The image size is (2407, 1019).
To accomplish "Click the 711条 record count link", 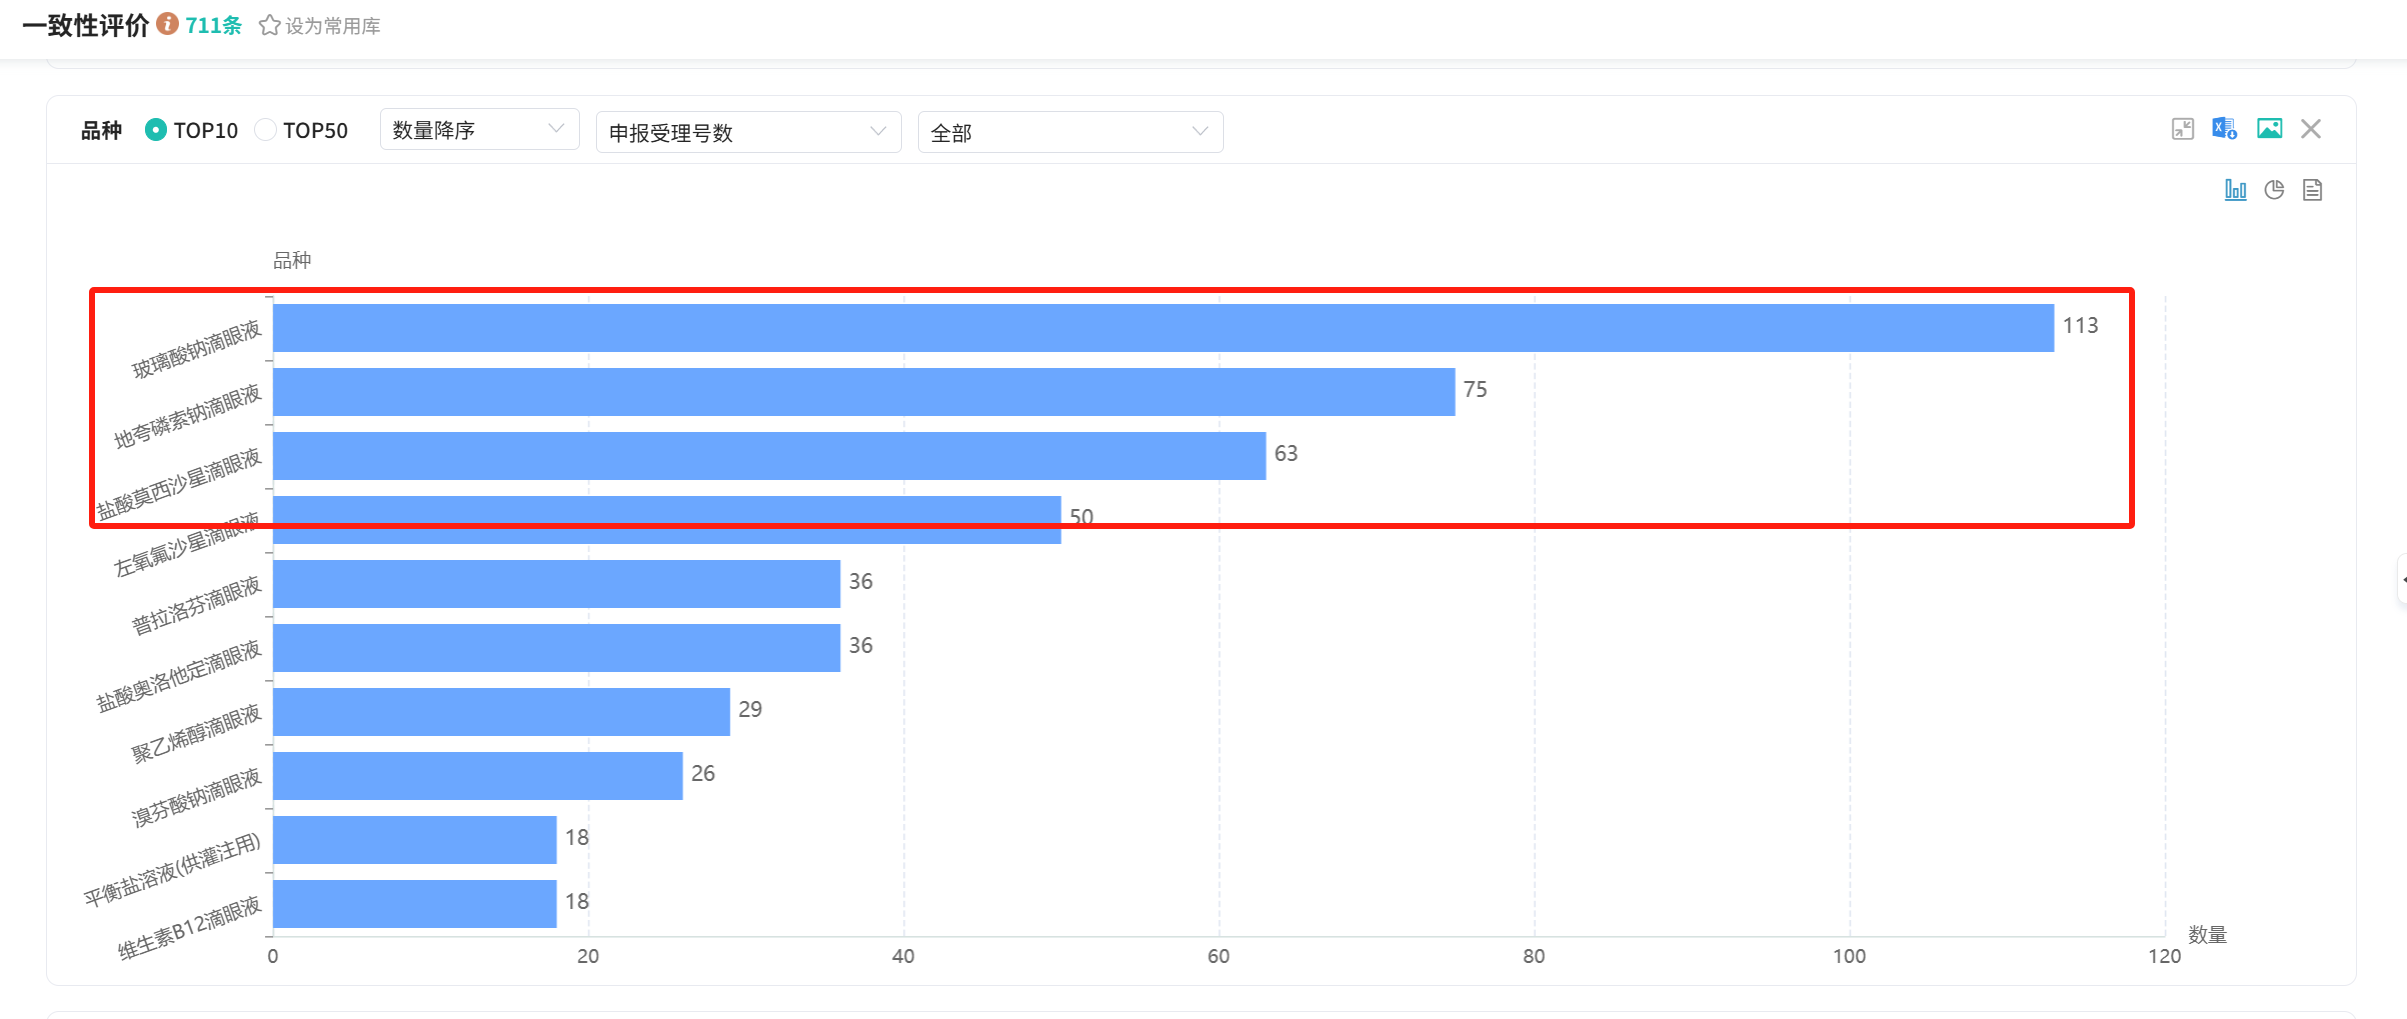I will 213,26.
